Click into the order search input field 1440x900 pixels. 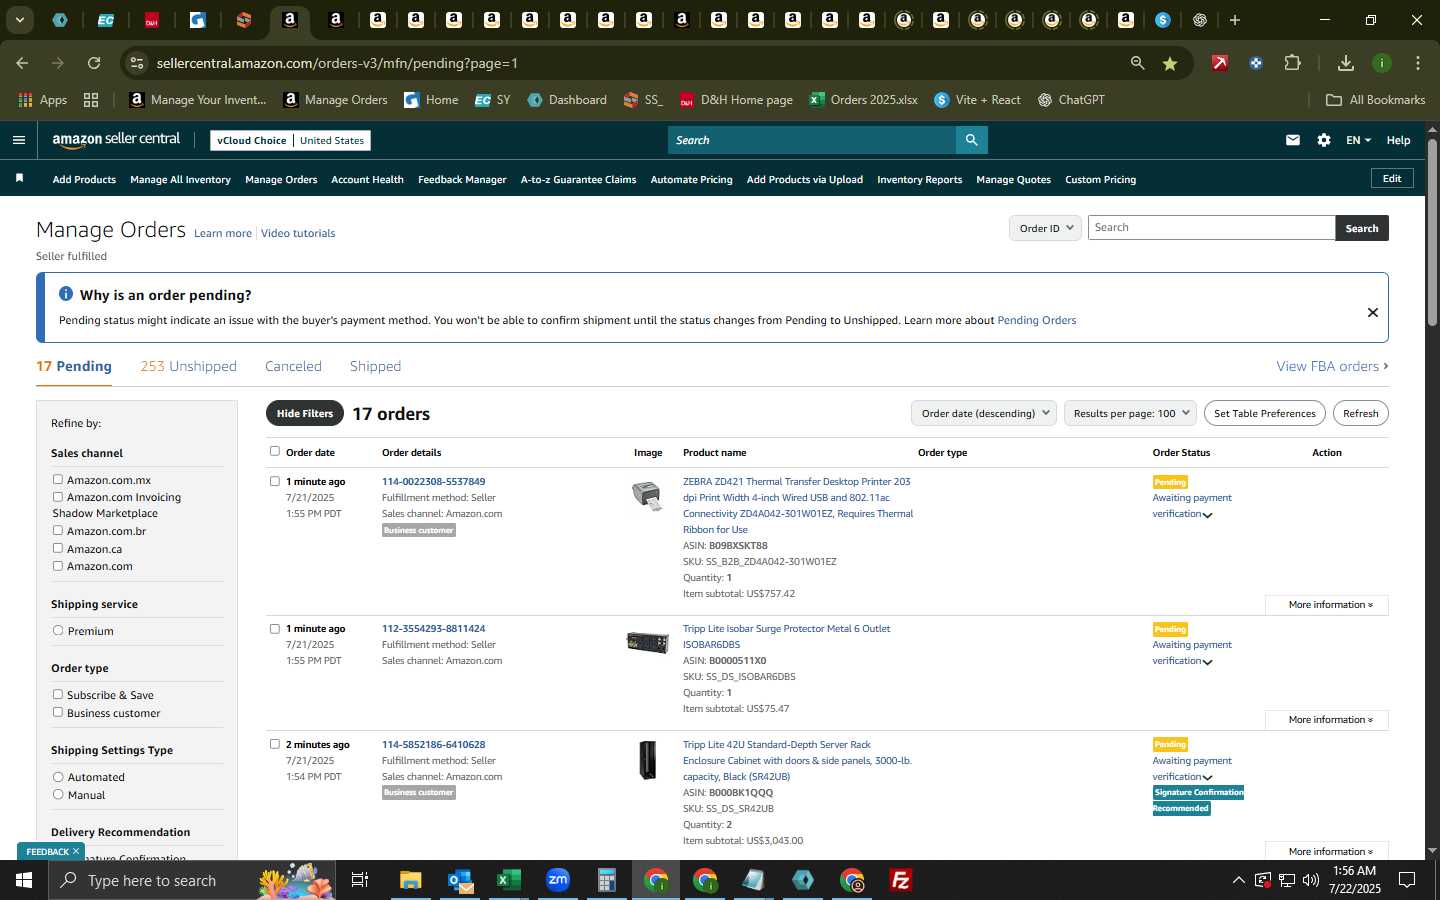[x=1211, y=228]
